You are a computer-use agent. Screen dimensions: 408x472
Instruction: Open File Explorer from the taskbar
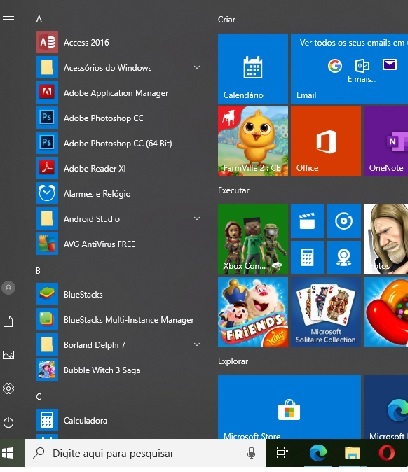click(352, 453)
